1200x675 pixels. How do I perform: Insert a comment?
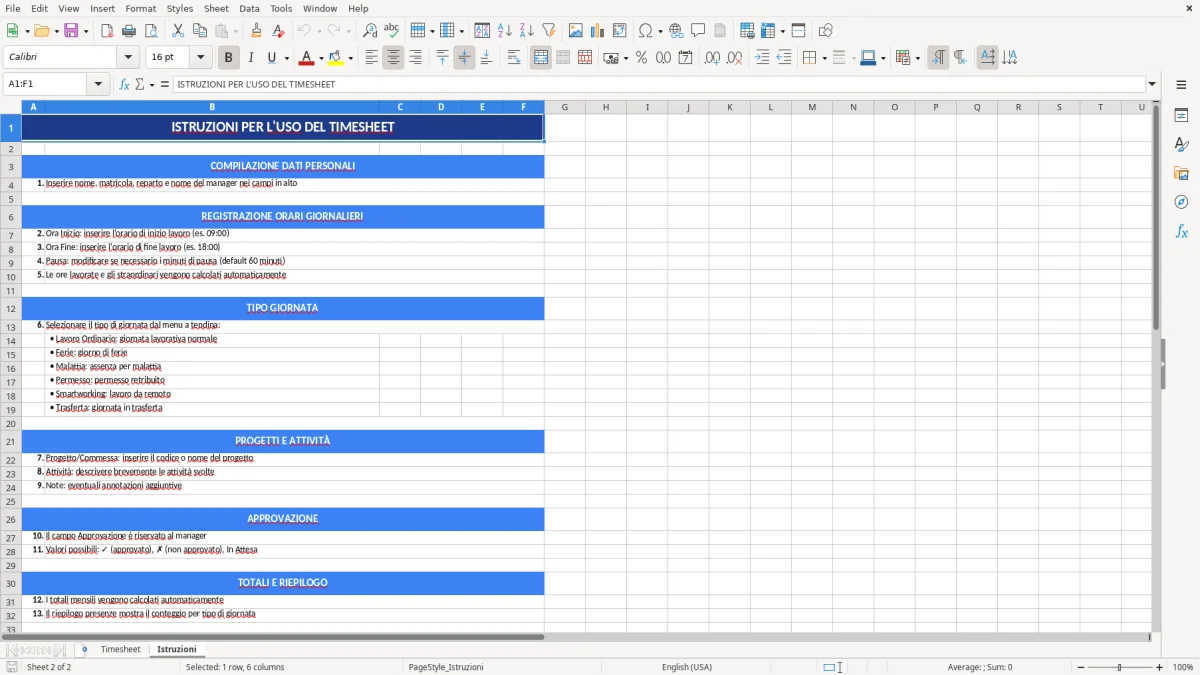[699, 31]
